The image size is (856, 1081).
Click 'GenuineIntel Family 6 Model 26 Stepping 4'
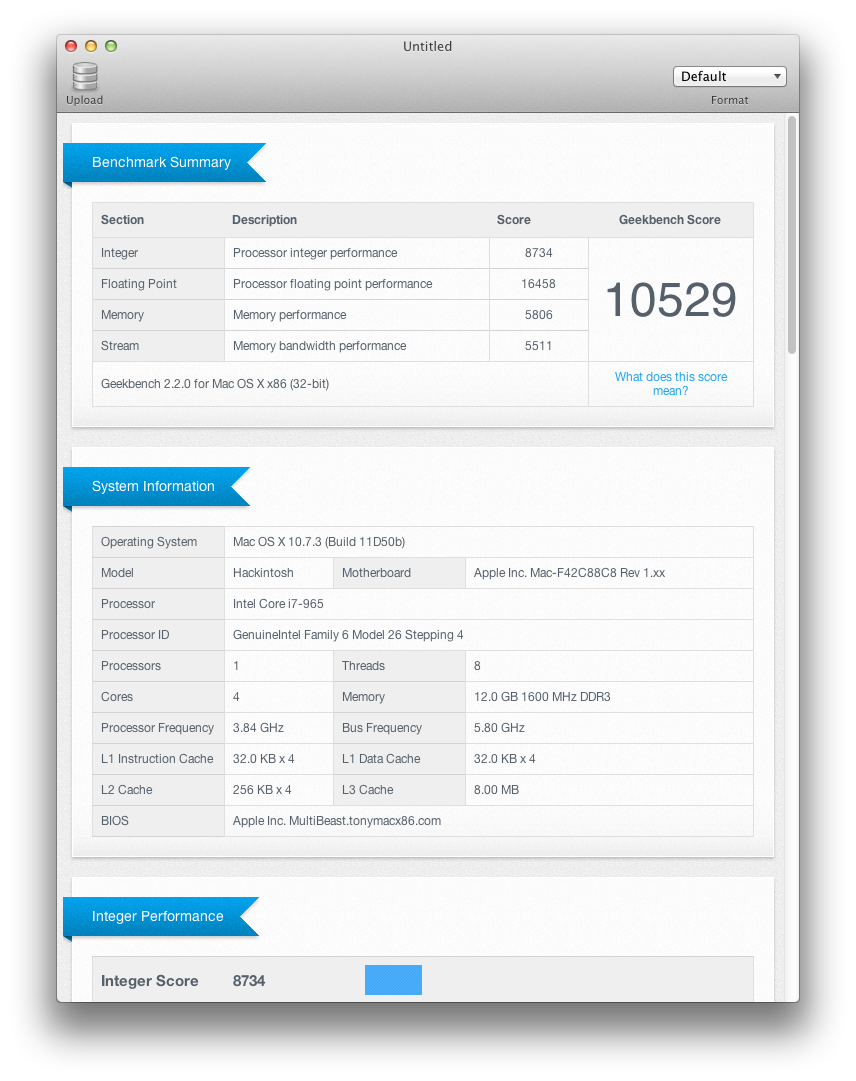(348, 635)
